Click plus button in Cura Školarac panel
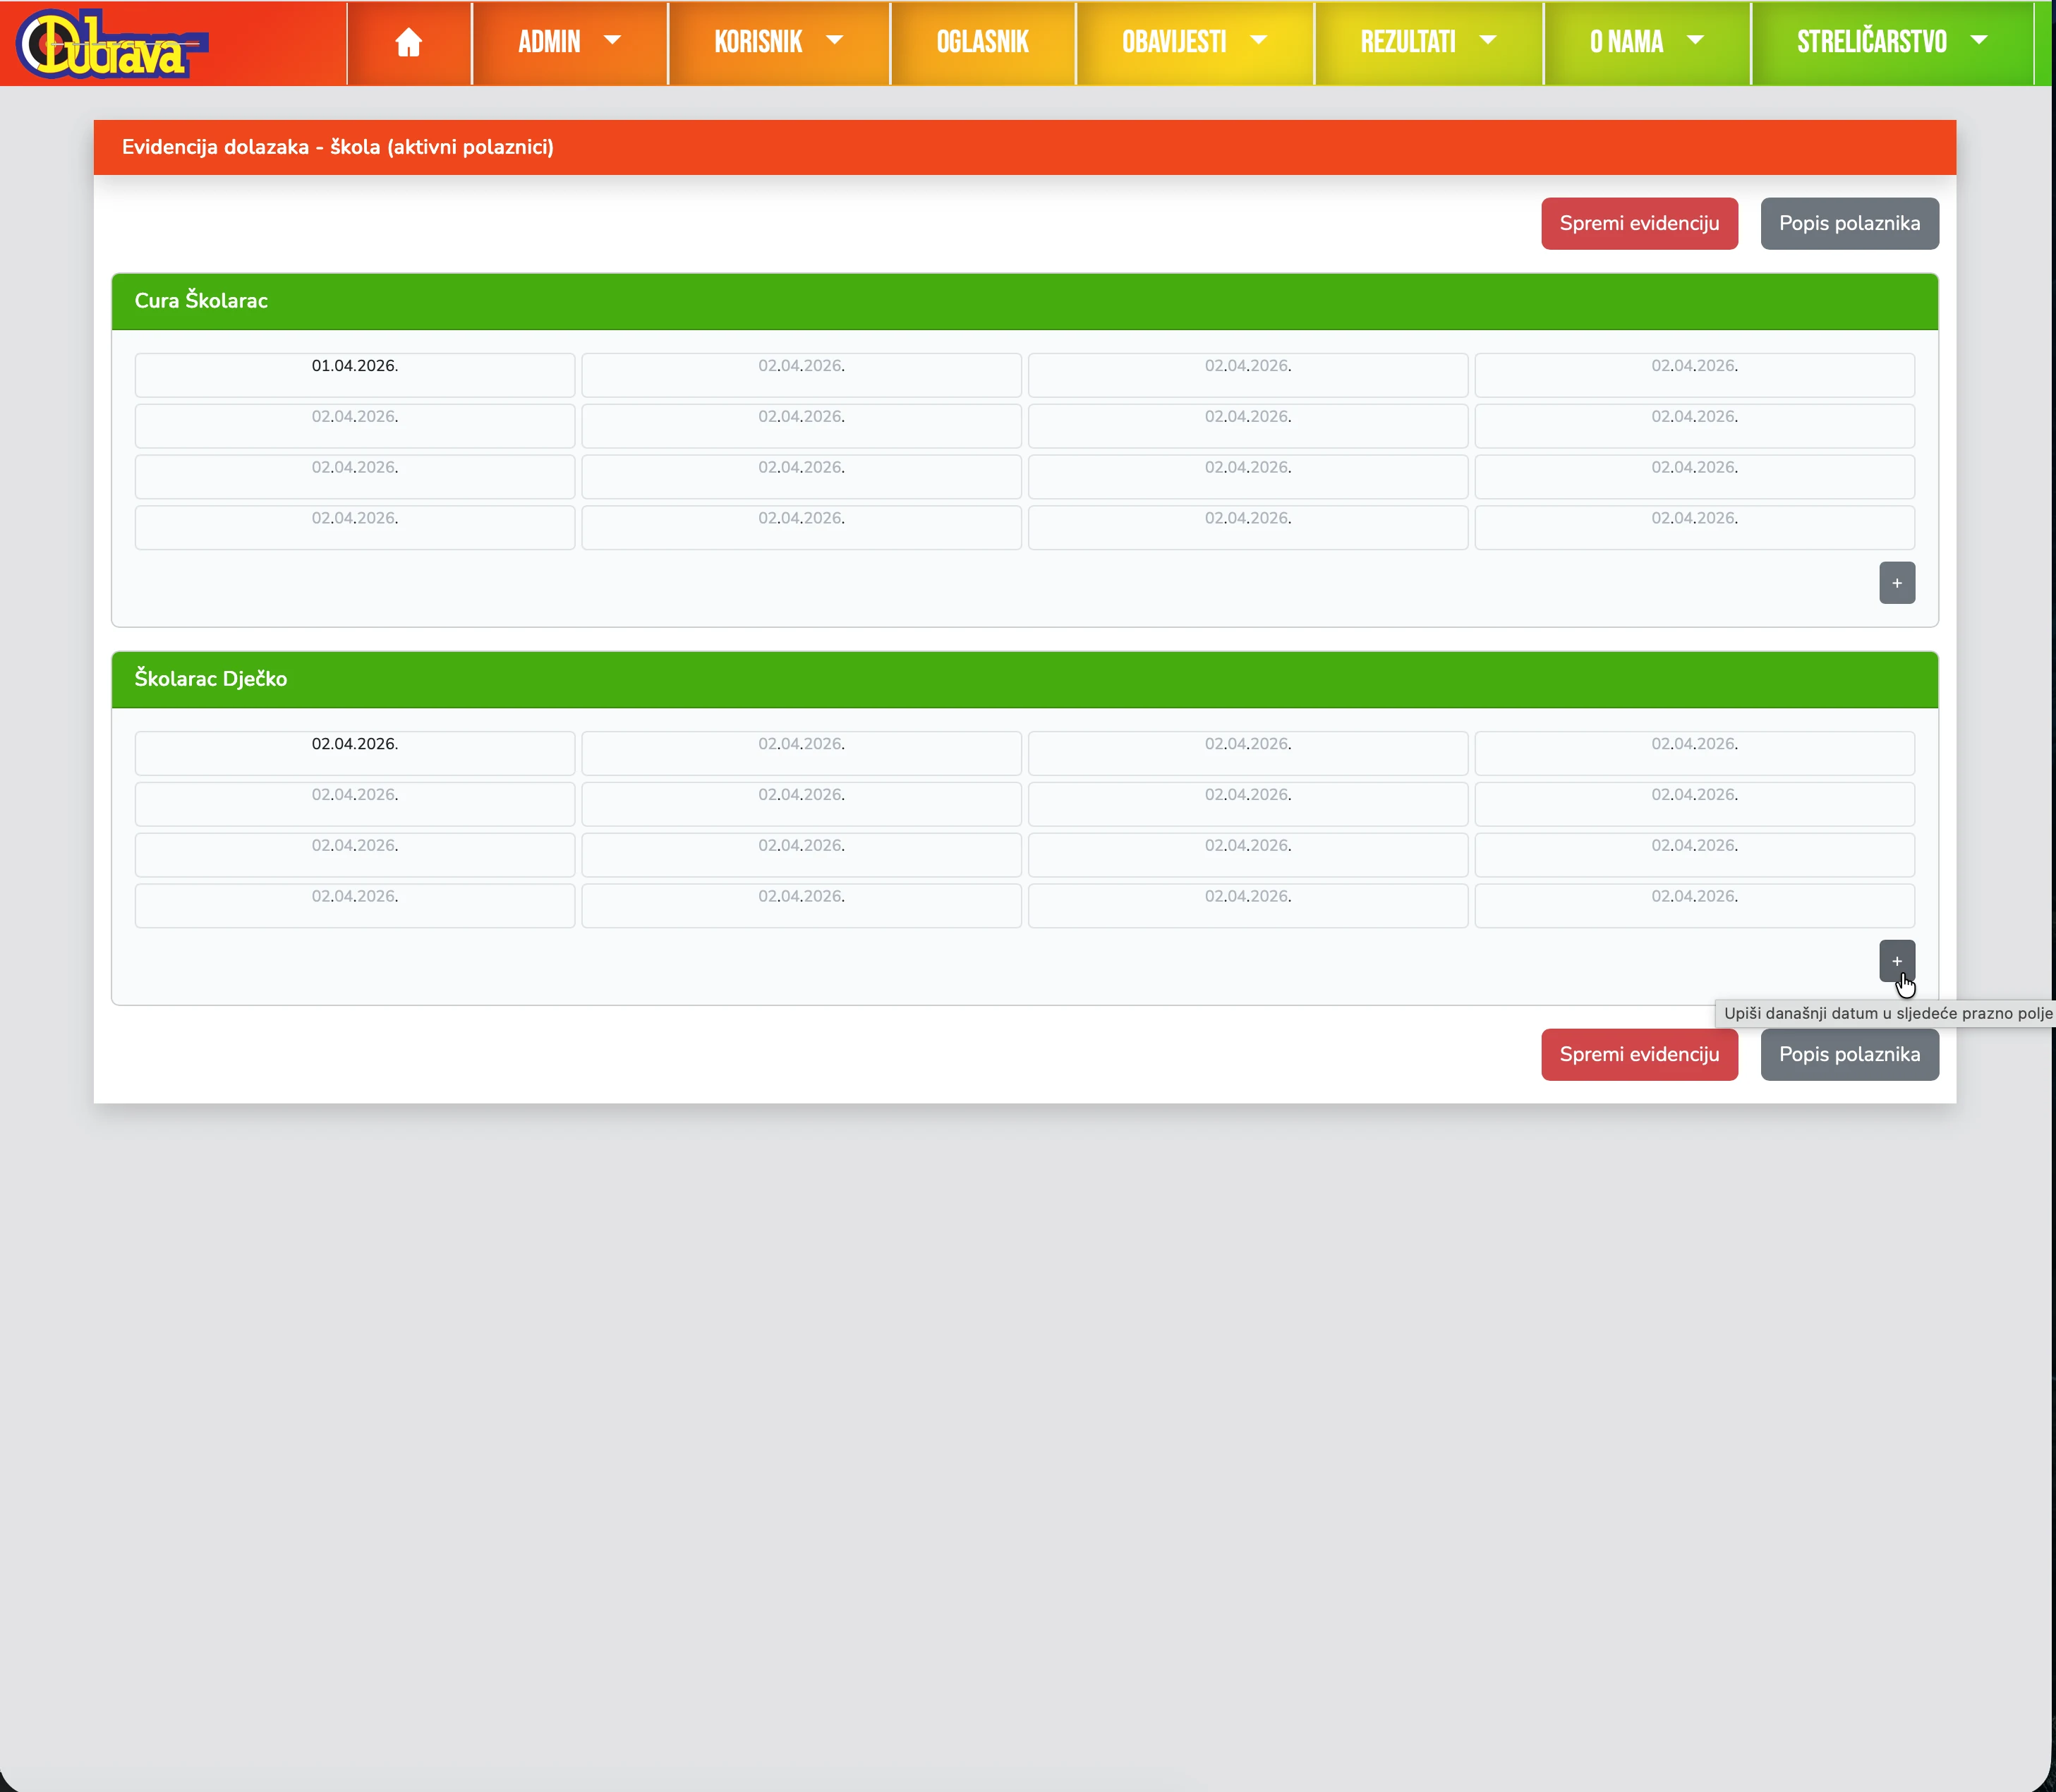Image resolution: width=2056 pixels, height=1792 pixels. pyautogui.click(x=1896, y=583)
